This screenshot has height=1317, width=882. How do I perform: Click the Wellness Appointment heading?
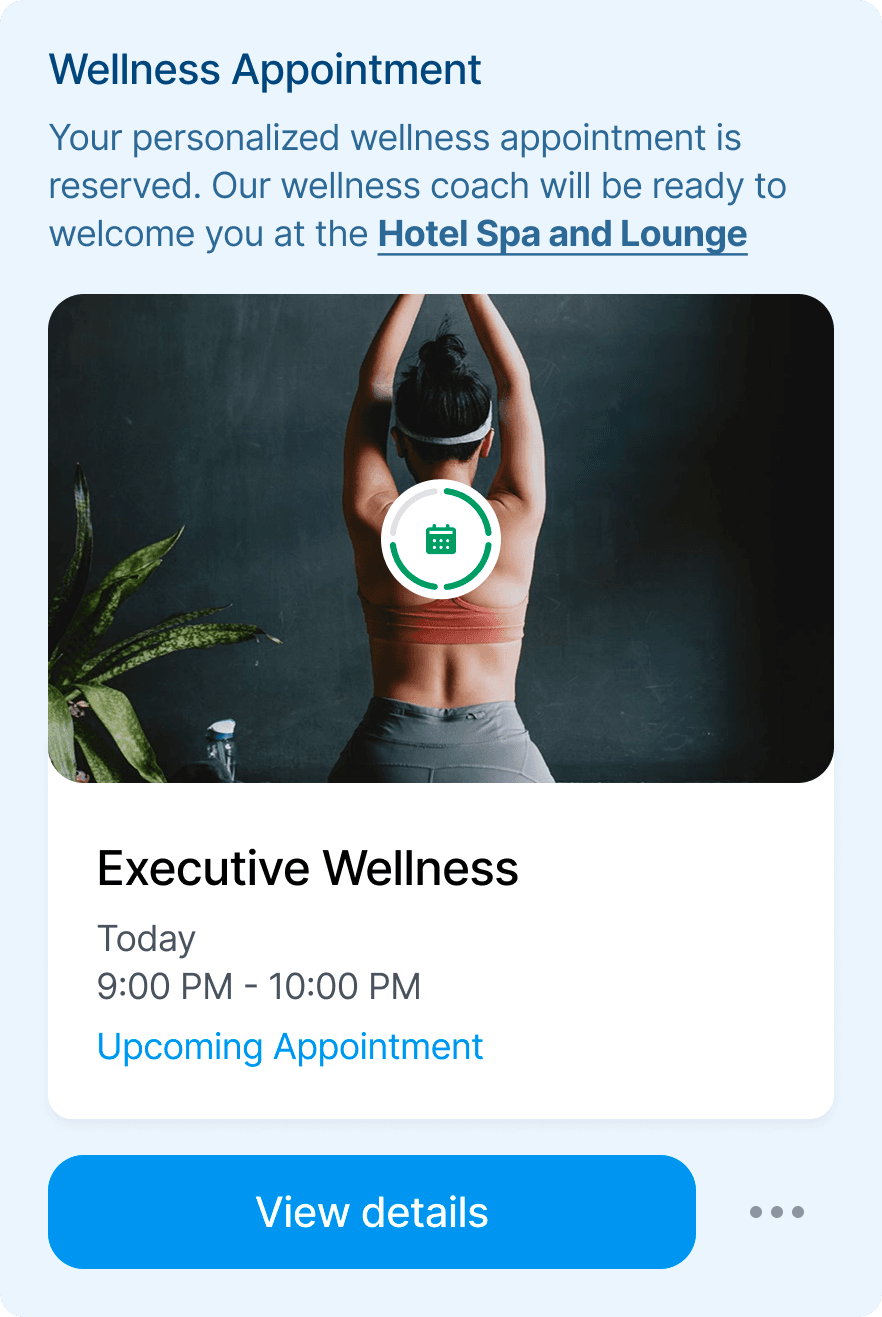tap(265, 70)
